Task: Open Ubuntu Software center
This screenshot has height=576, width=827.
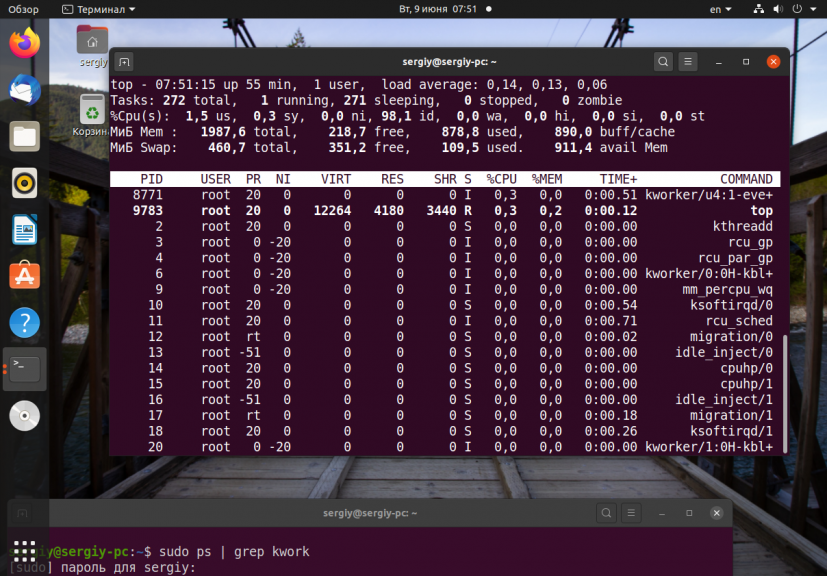Action: (x=25, y=276)
